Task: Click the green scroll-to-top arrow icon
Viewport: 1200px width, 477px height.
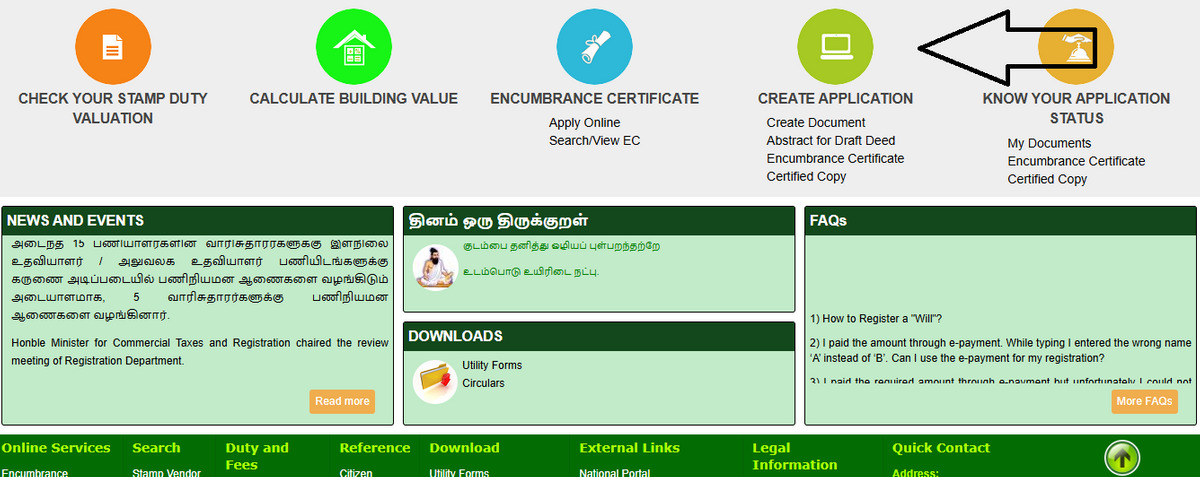Action: (x=1122, y=459)
